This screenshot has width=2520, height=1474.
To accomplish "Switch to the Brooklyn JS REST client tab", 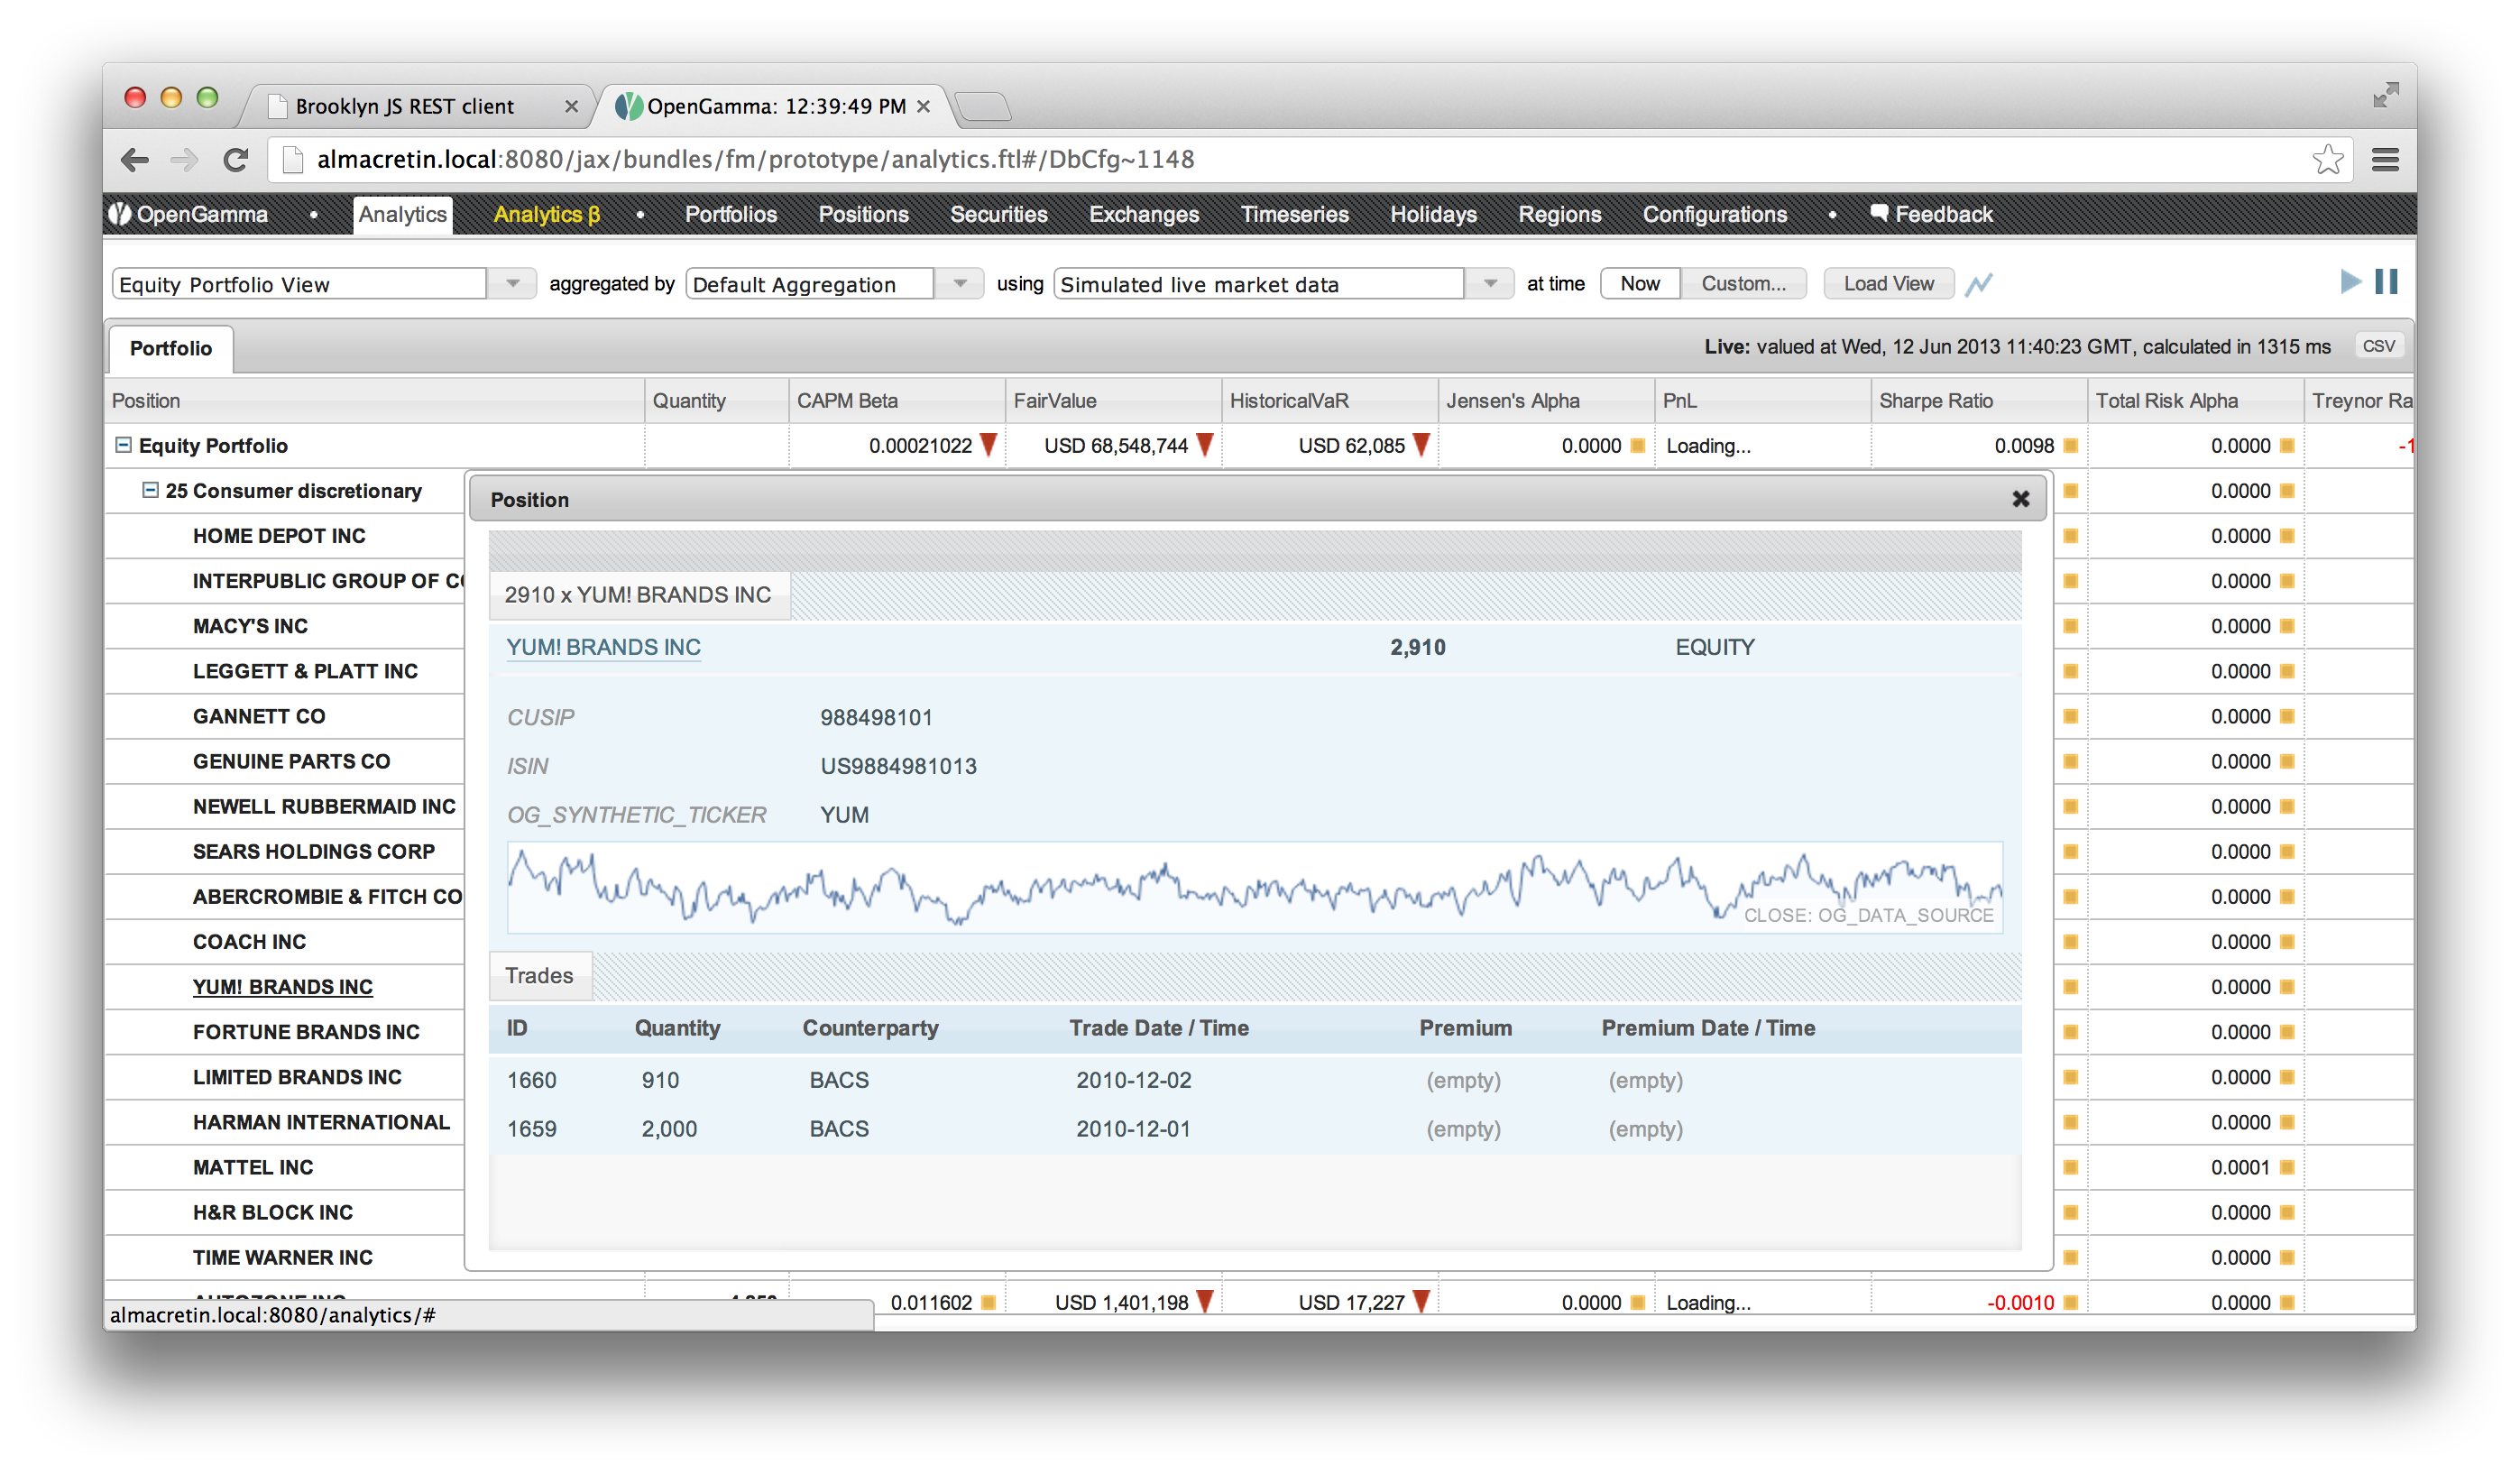I will [x=405, y=107].
